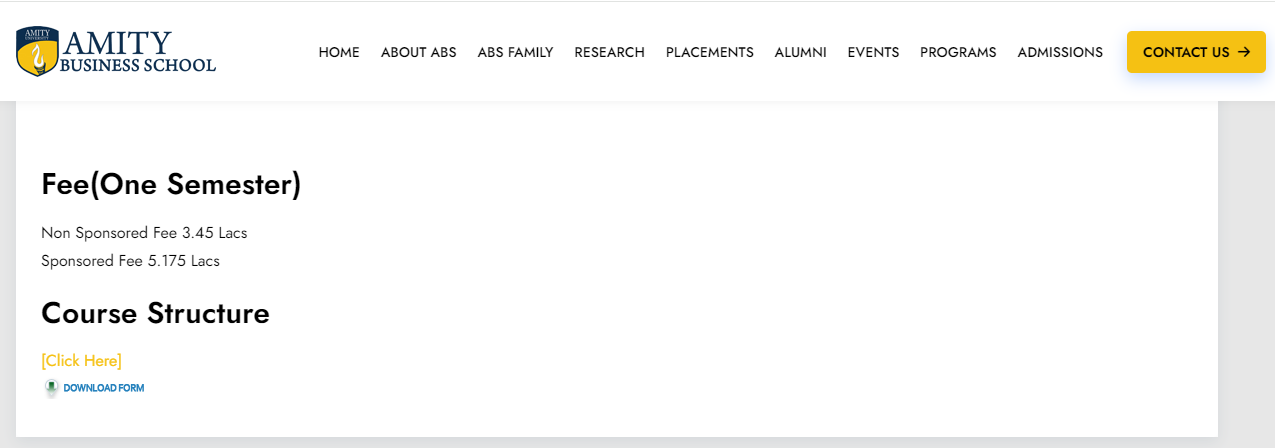1275x448 pixels.
Task: Click the Amity Business School logo text
Action: click(137, 53)
